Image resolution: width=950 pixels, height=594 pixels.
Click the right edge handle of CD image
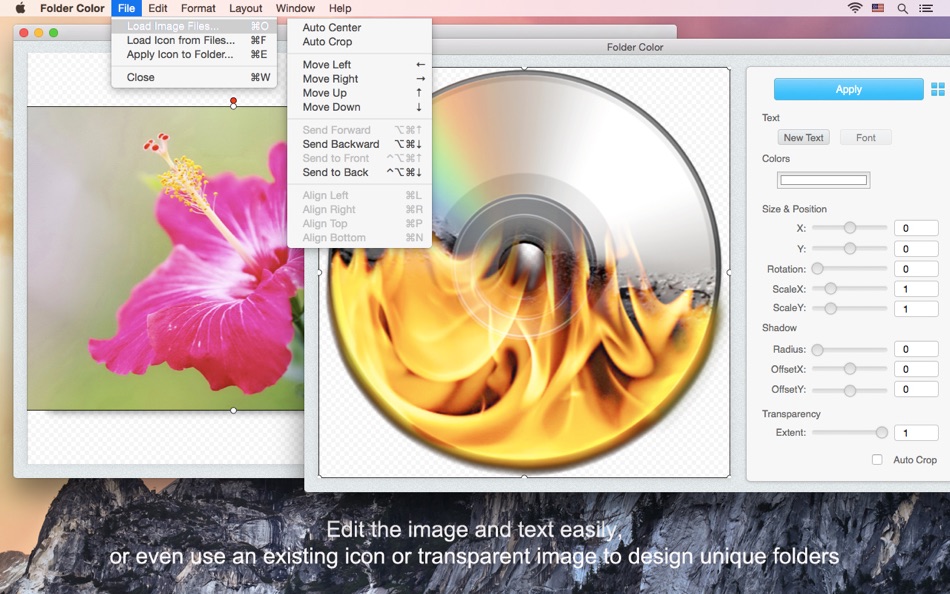click(x=729, y=272)
